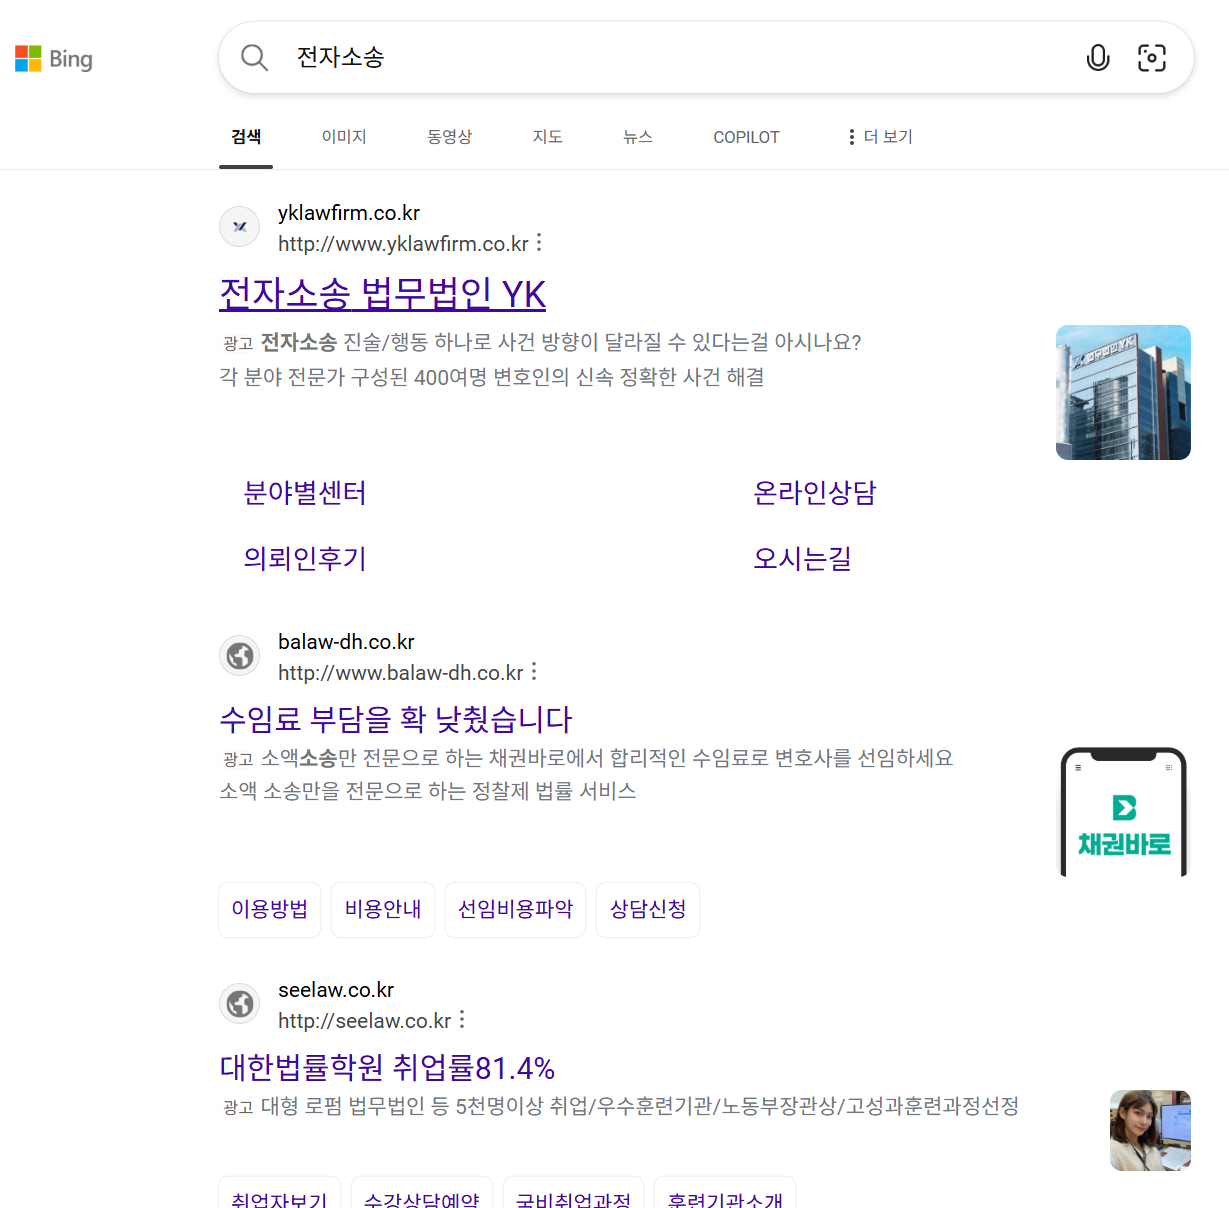Select the 검색 tab

point(246,137)
